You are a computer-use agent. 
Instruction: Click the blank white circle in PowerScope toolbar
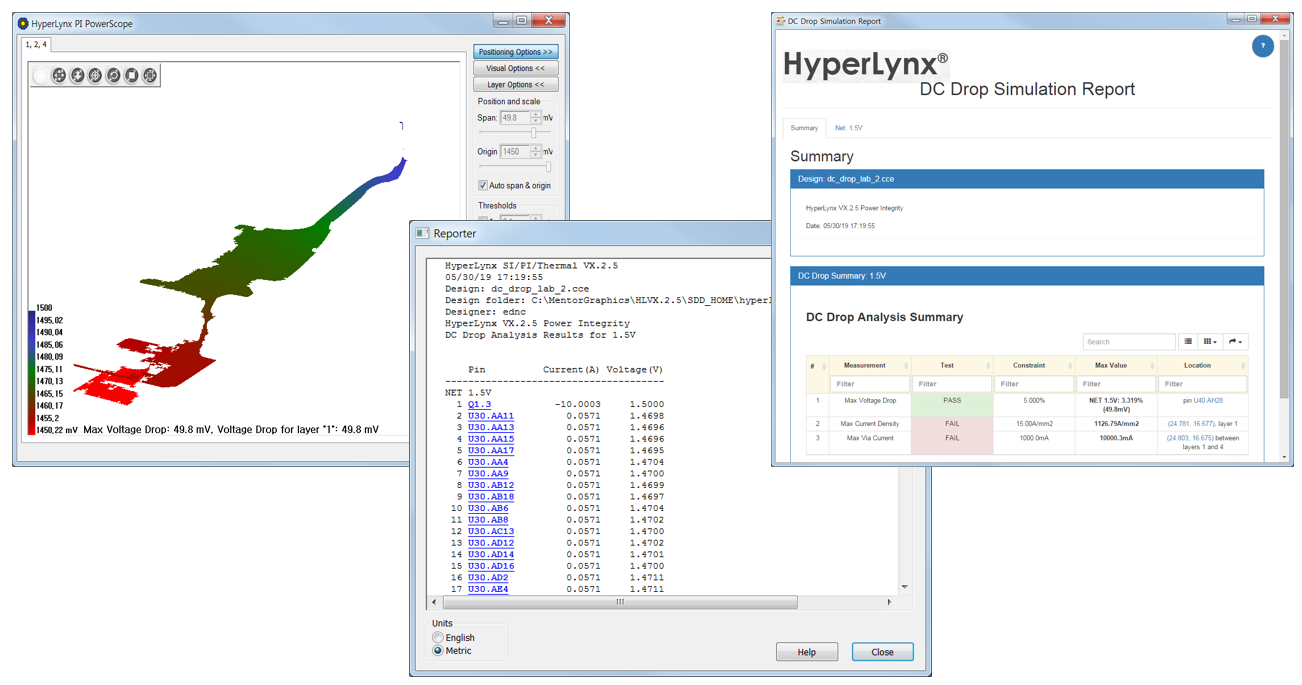click(41, 76)
